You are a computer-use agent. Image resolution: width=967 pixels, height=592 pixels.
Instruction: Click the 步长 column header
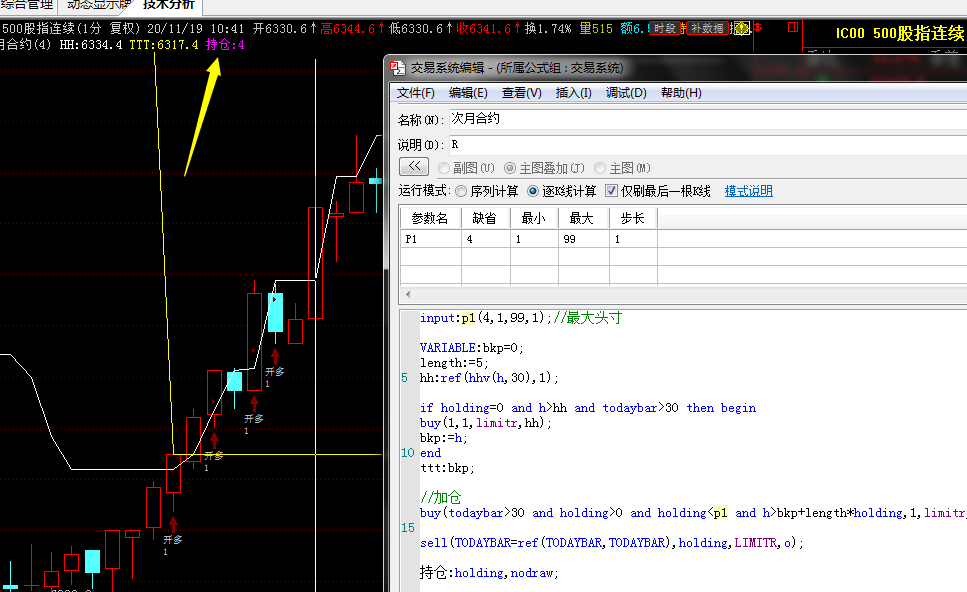pyautogui.click(x=633, y=218)
